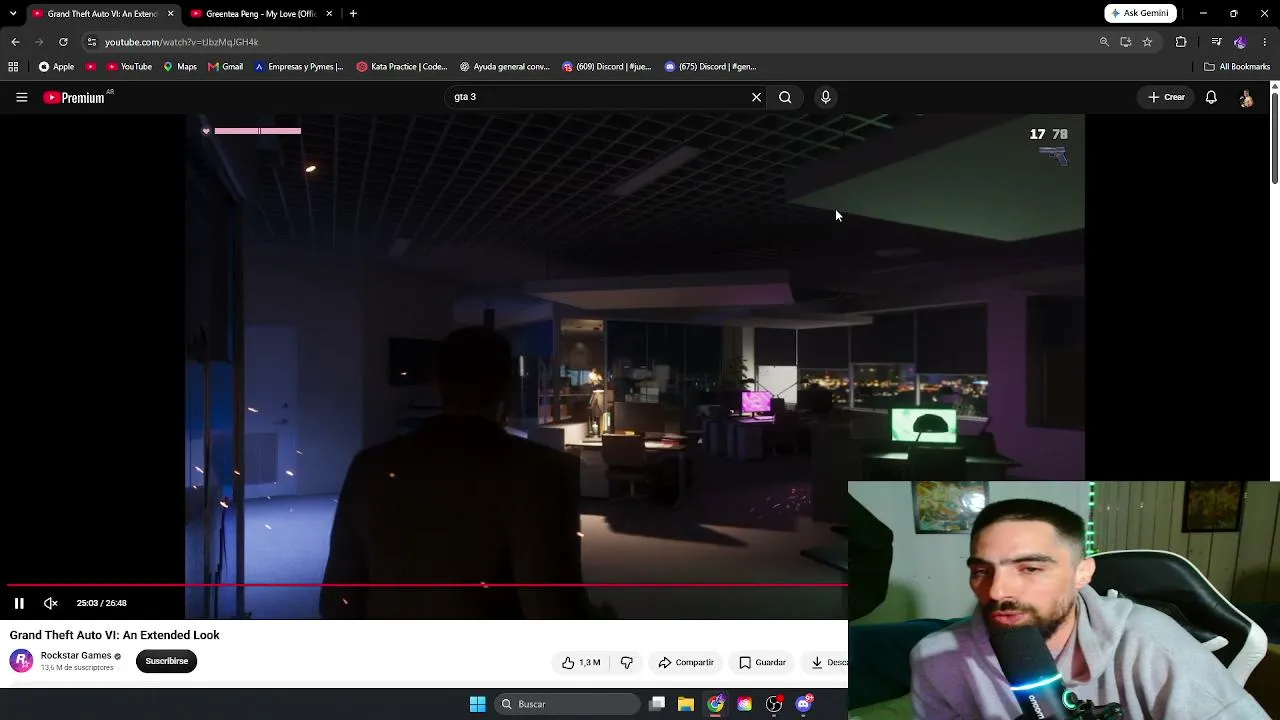Open the (609) Discord bookmark
The height and width of the screenshot is (720, 1280).
point(607,67)
